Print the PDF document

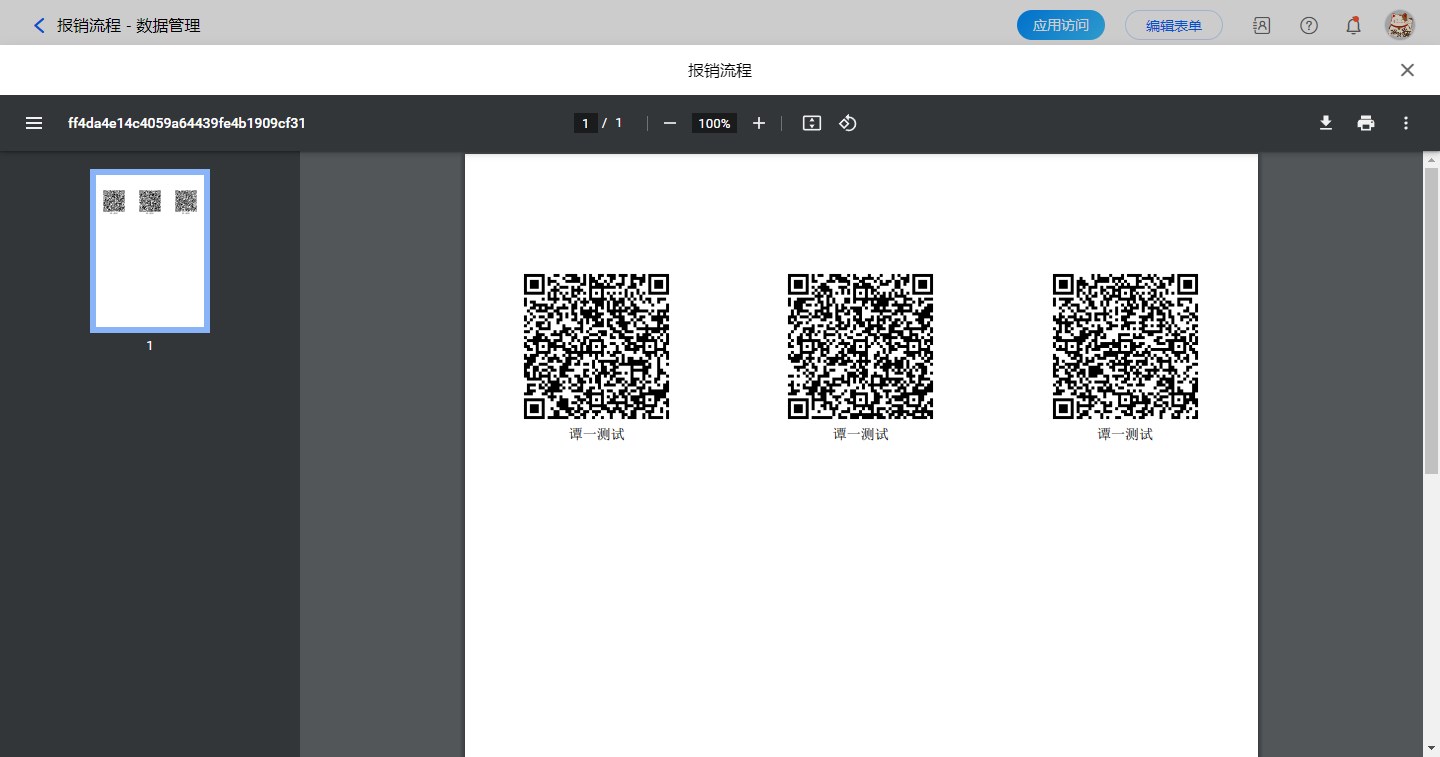1366,123
